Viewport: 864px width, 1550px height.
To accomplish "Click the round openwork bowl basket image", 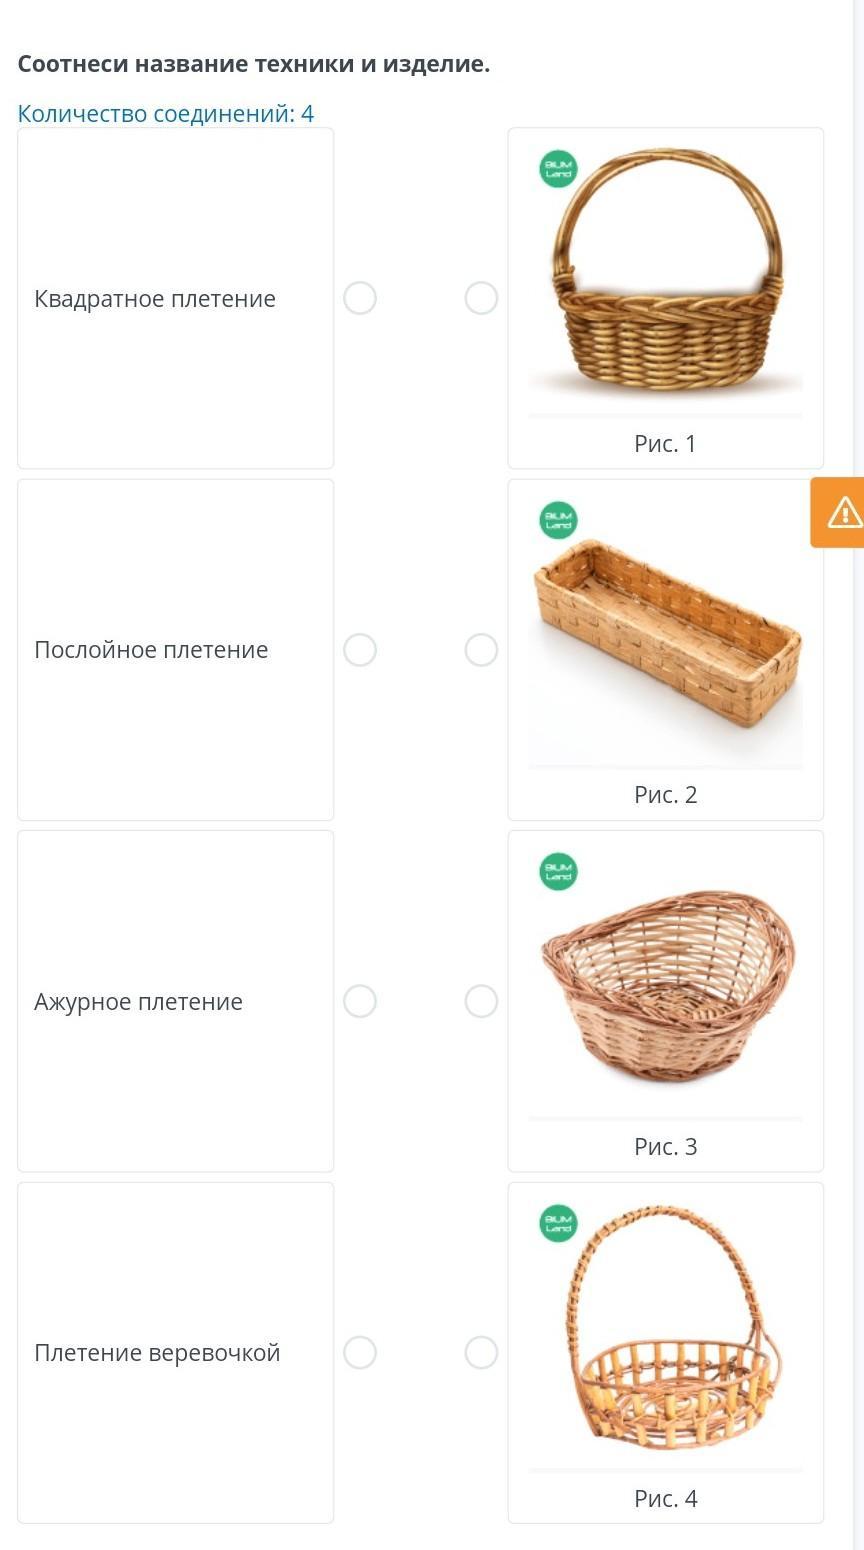I will click(x=667, y=985).
